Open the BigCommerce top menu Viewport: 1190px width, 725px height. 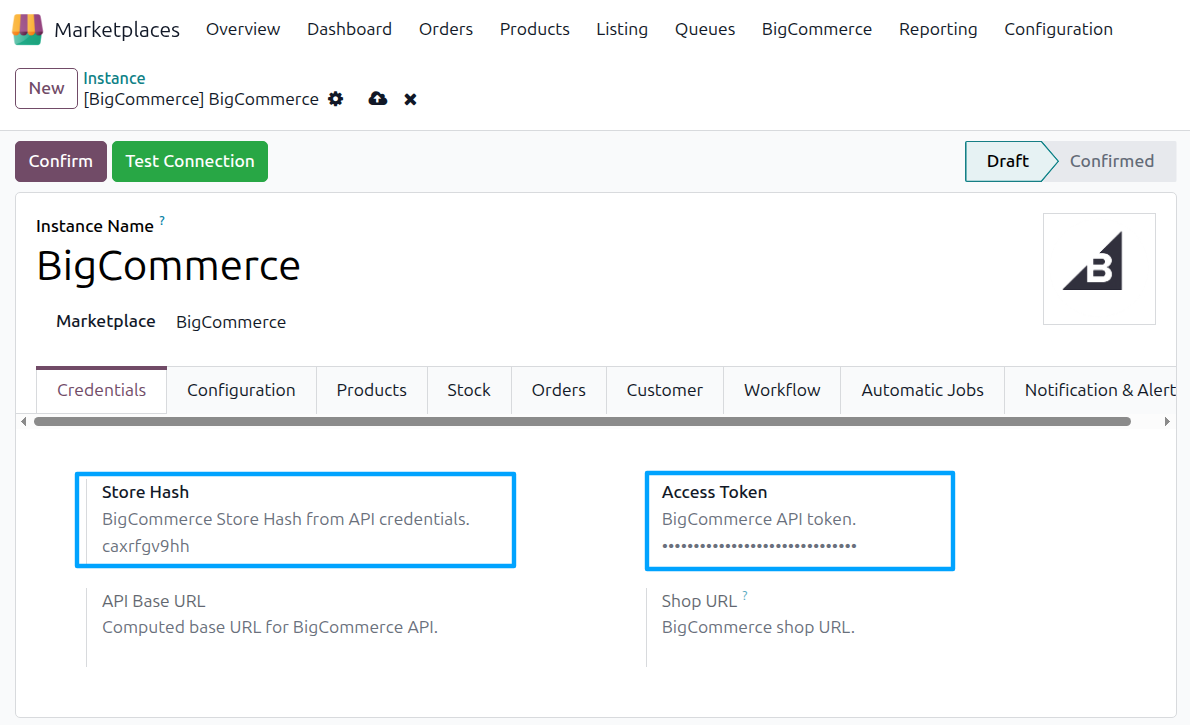point(817,29)
